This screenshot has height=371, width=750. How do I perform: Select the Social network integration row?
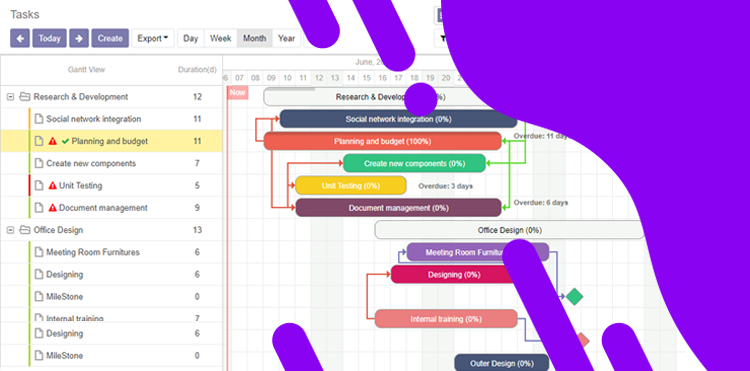point(111,119)
